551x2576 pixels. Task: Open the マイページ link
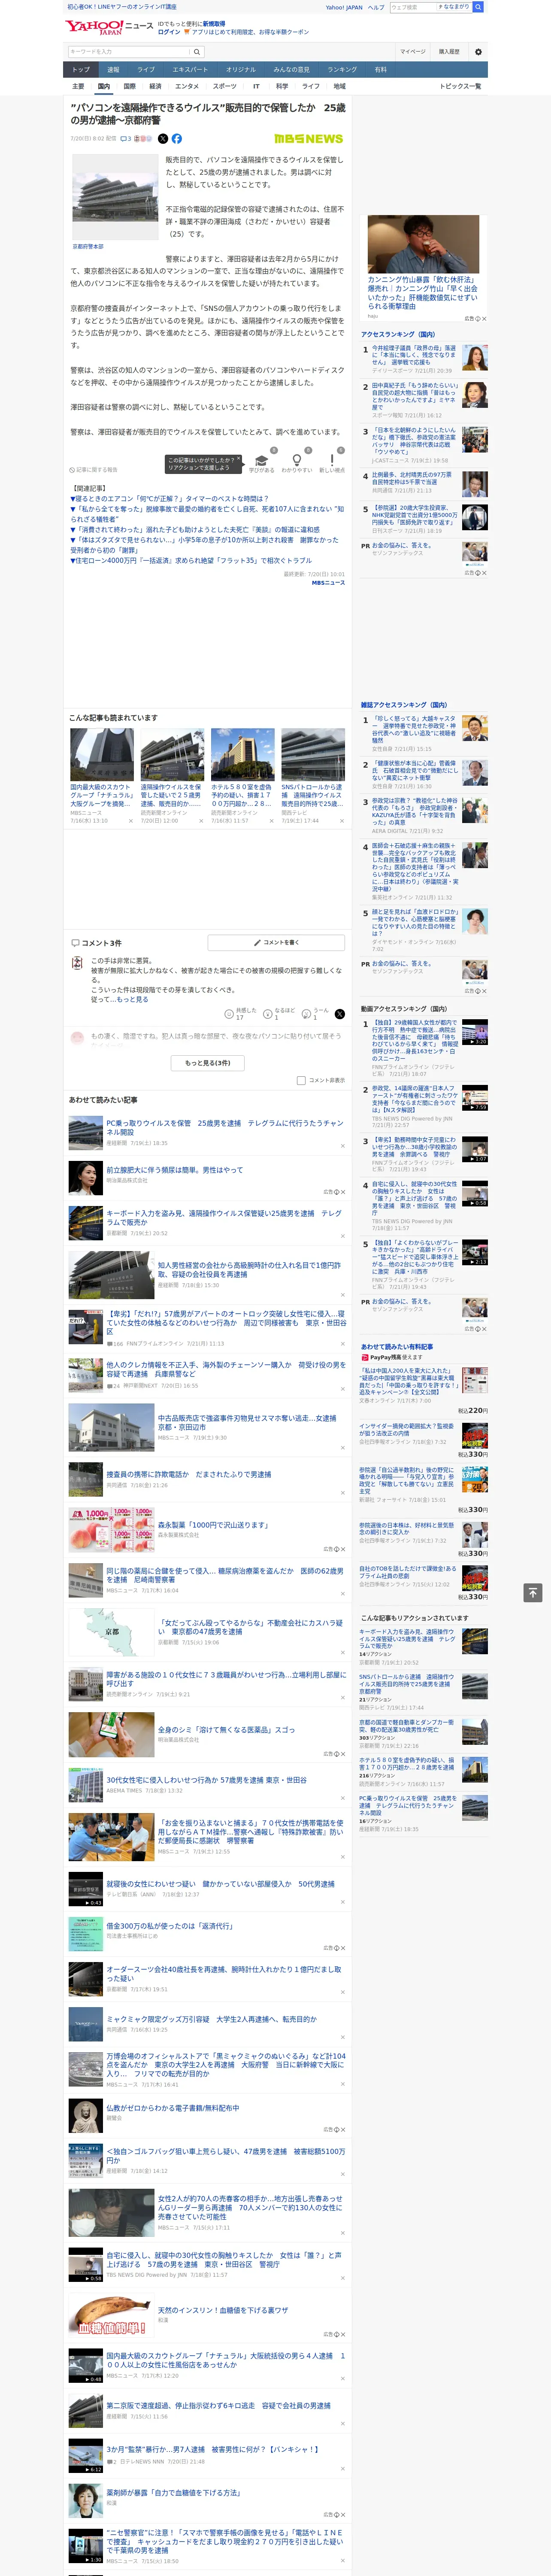[412, 51]
